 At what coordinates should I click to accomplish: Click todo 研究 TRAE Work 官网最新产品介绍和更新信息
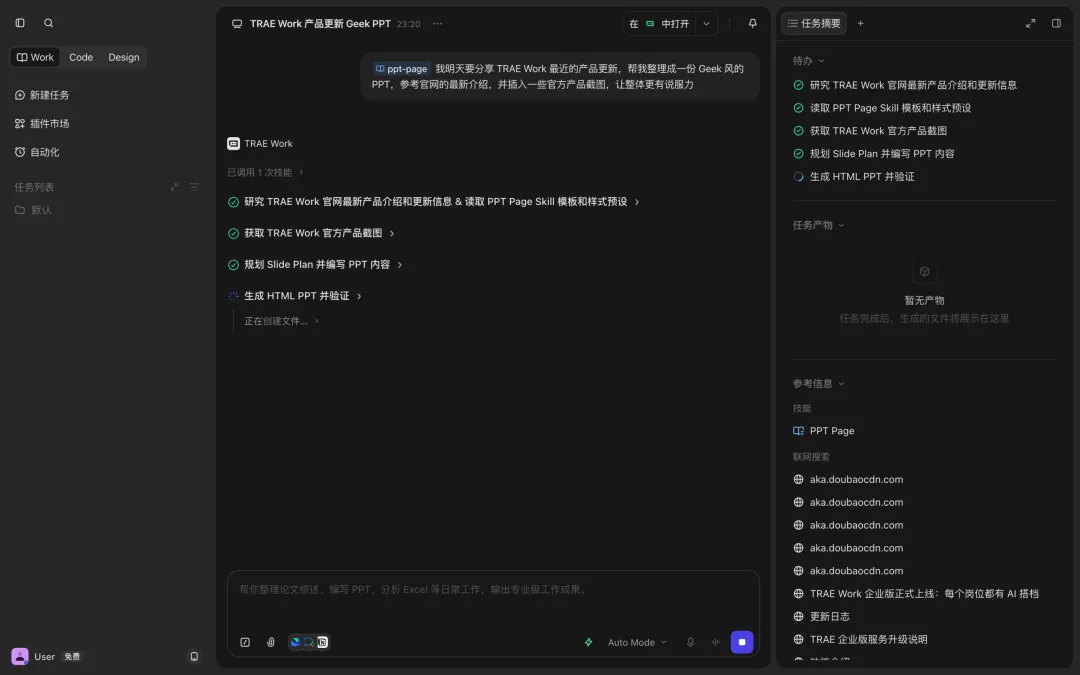(904, 85)
